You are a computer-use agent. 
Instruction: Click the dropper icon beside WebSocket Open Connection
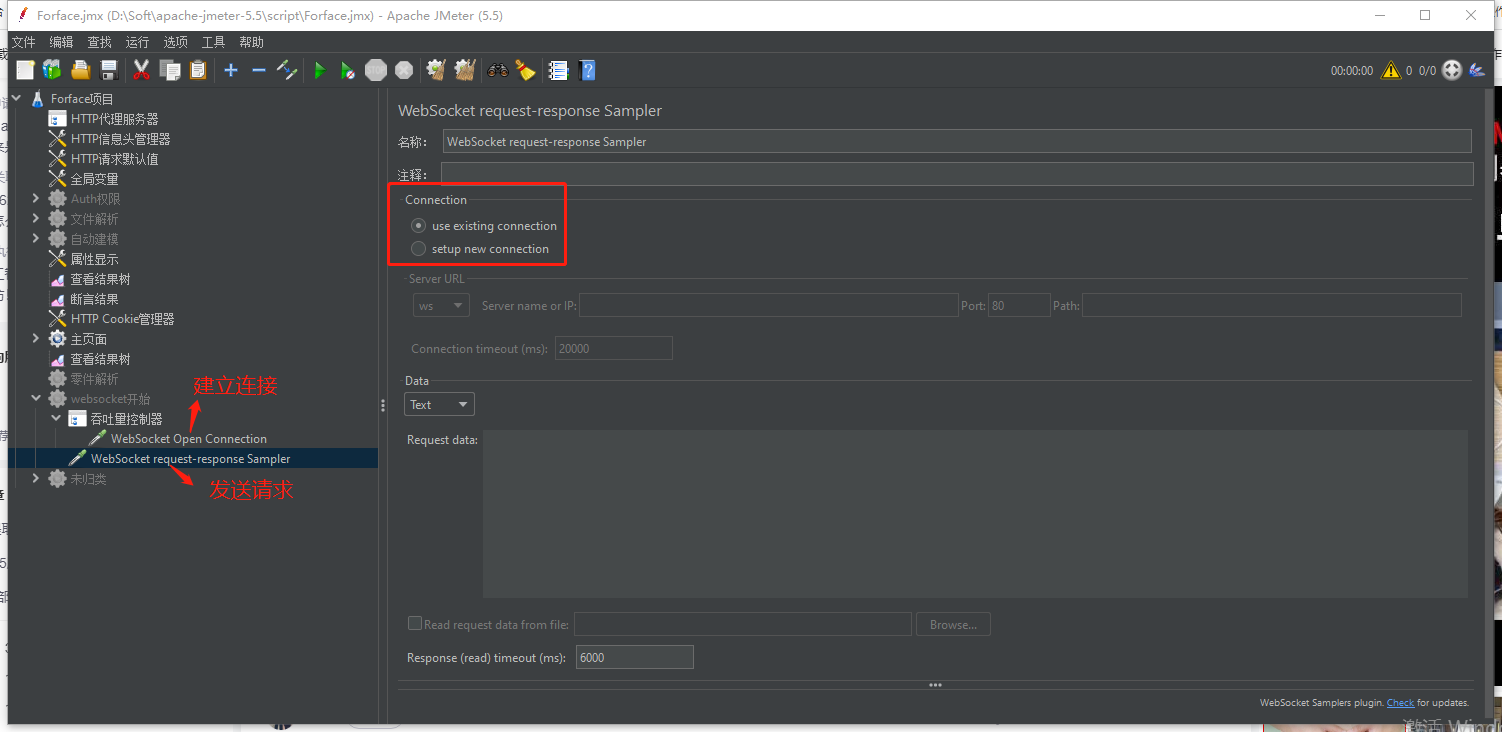[x=98, y=439]
